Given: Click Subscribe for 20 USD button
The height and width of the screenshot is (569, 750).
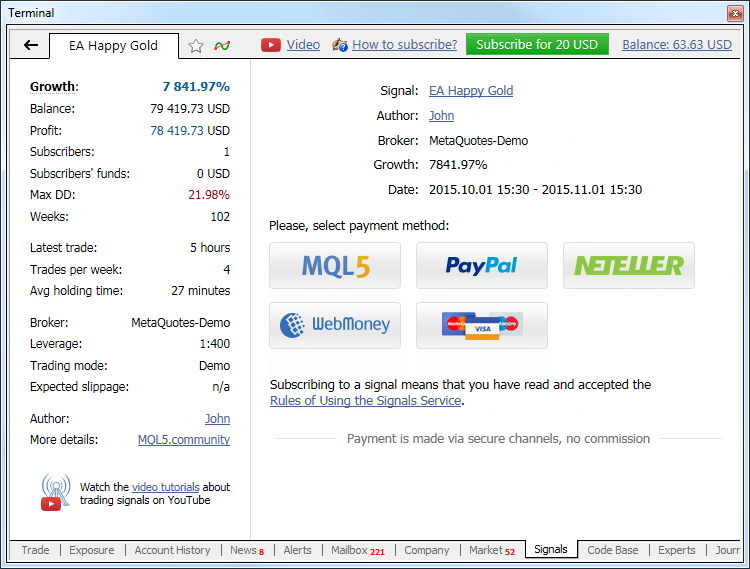Looking at the screenshot, I should [537, 44].
